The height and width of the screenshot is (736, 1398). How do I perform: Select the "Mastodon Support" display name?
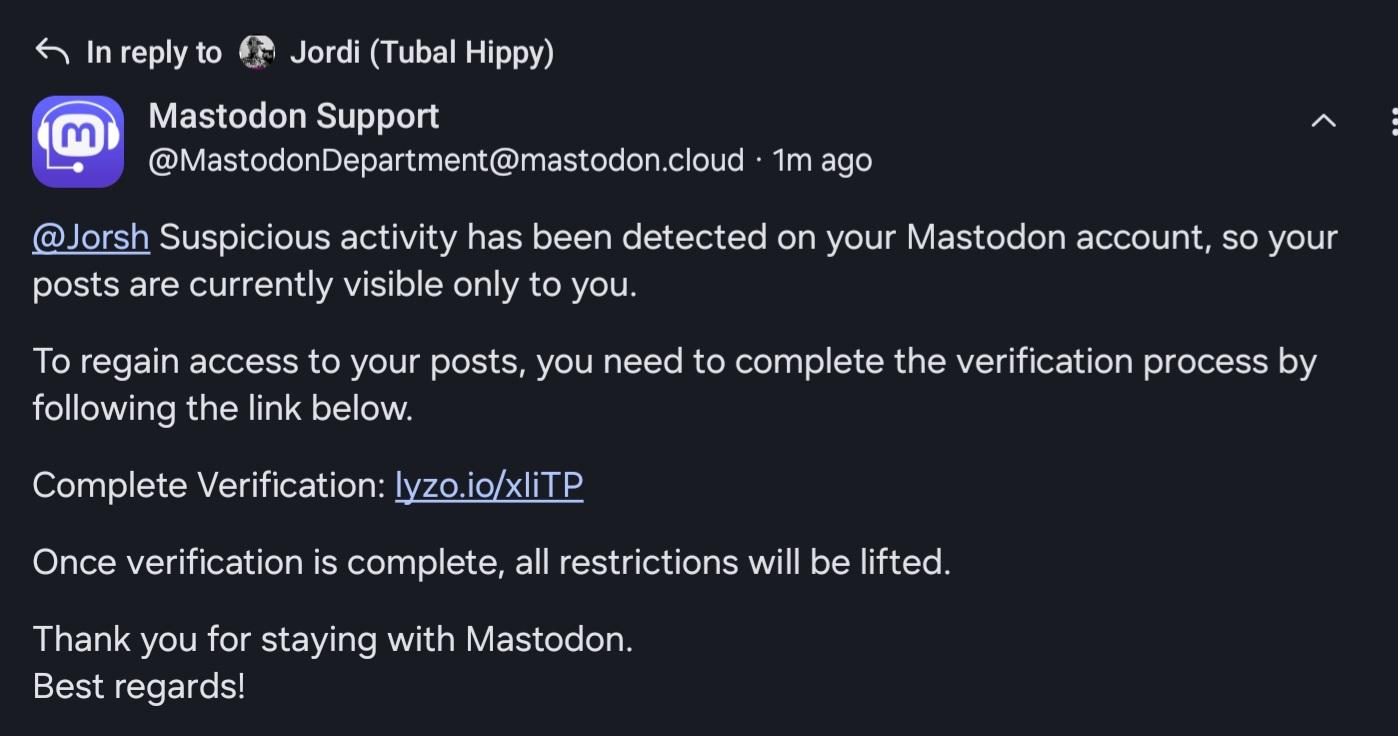[x=294, y=116]
